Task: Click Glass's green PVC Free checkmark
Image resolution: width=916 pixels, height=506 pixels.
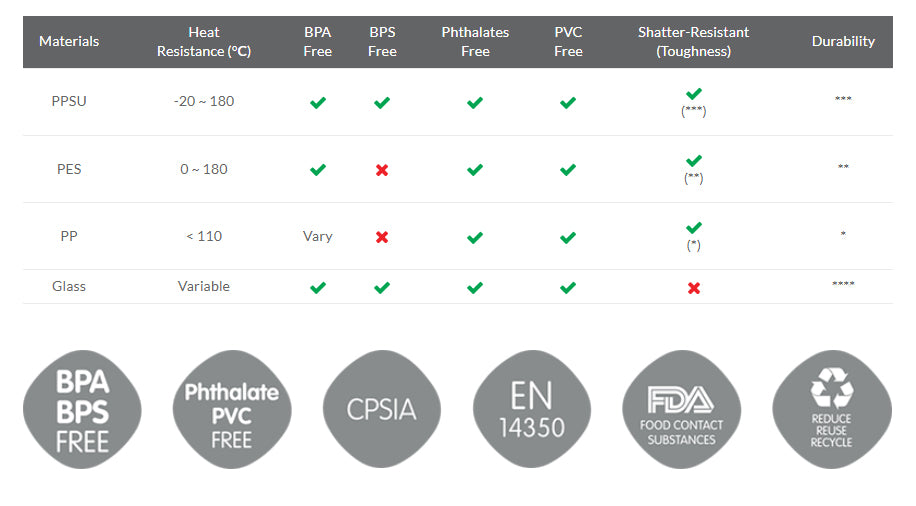Action: 568,287
